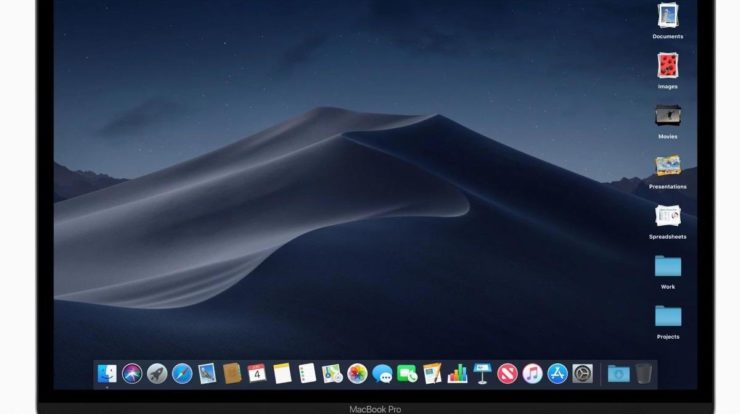Open Numbers bar chart icon
This screenshot has height=414, width=740.
click(x=458, y=374)
